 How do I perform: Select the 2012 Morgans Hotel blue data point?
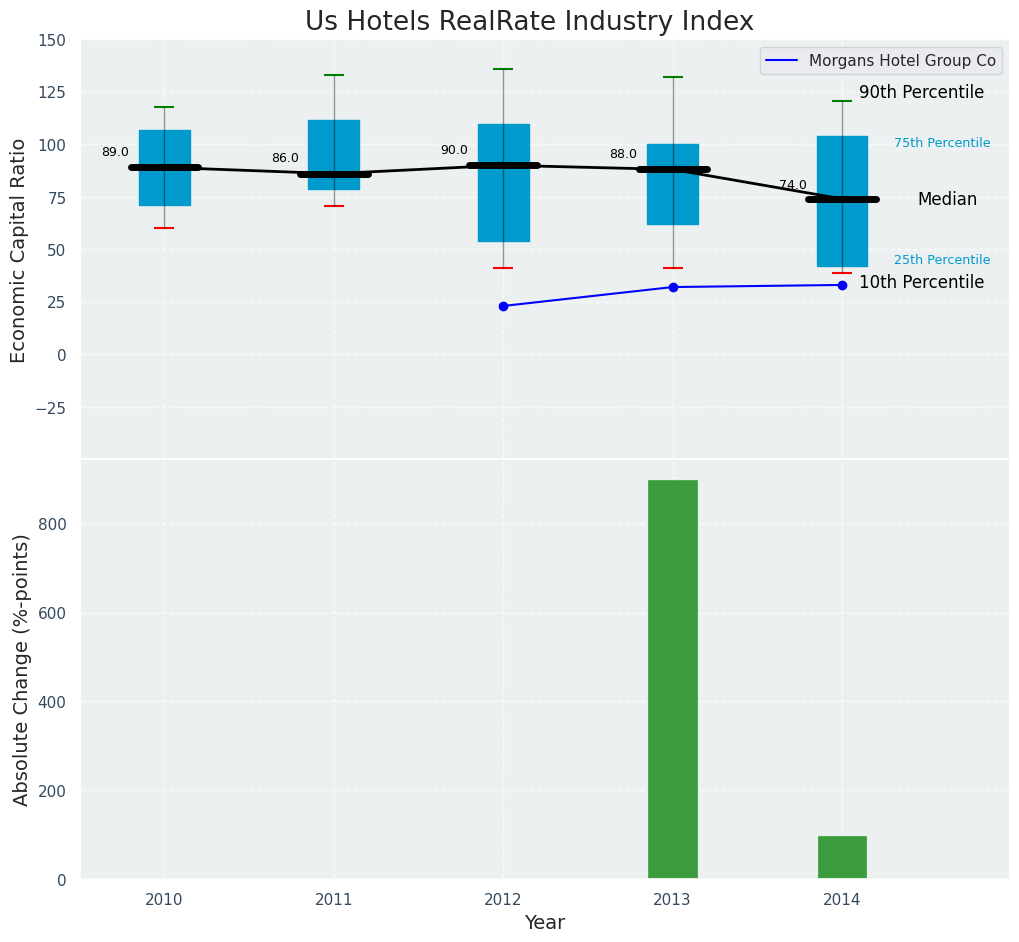point(503,306)
